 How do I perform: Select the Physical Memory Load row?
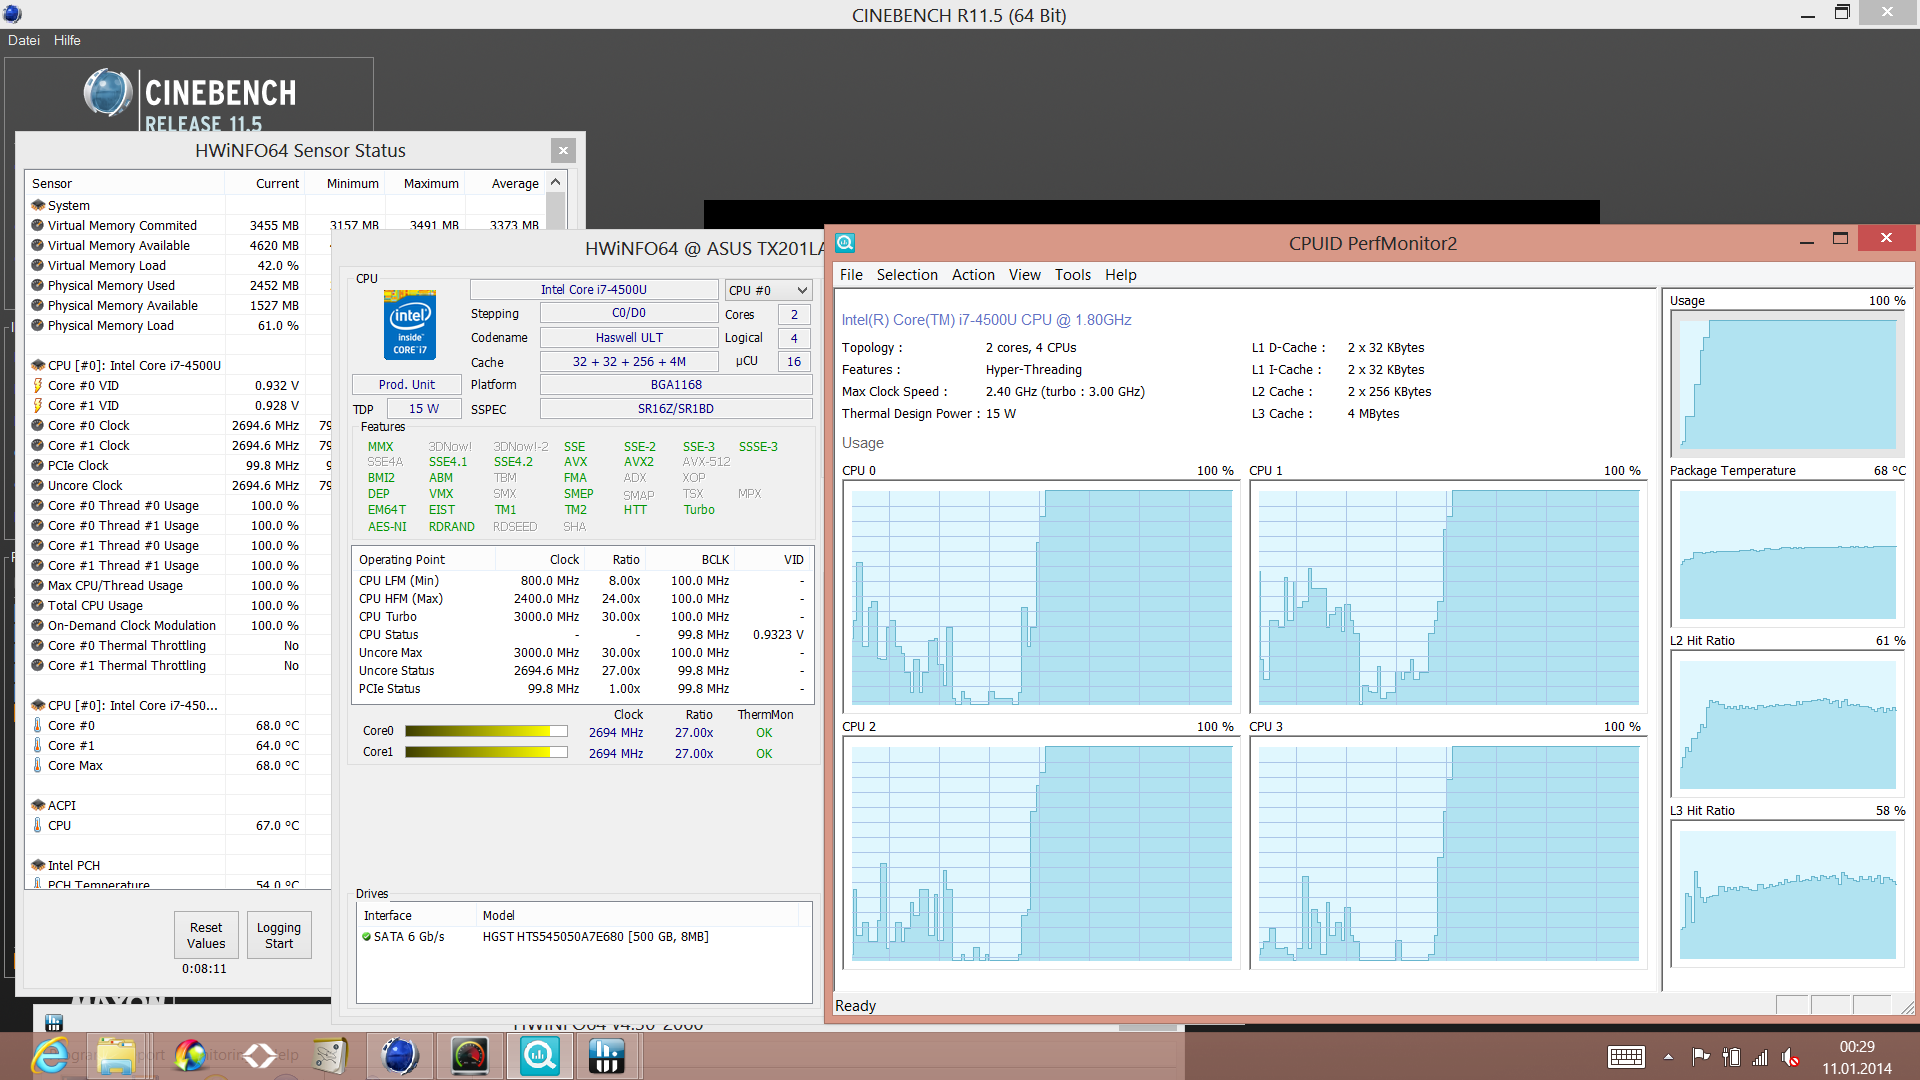pos(176,326)
